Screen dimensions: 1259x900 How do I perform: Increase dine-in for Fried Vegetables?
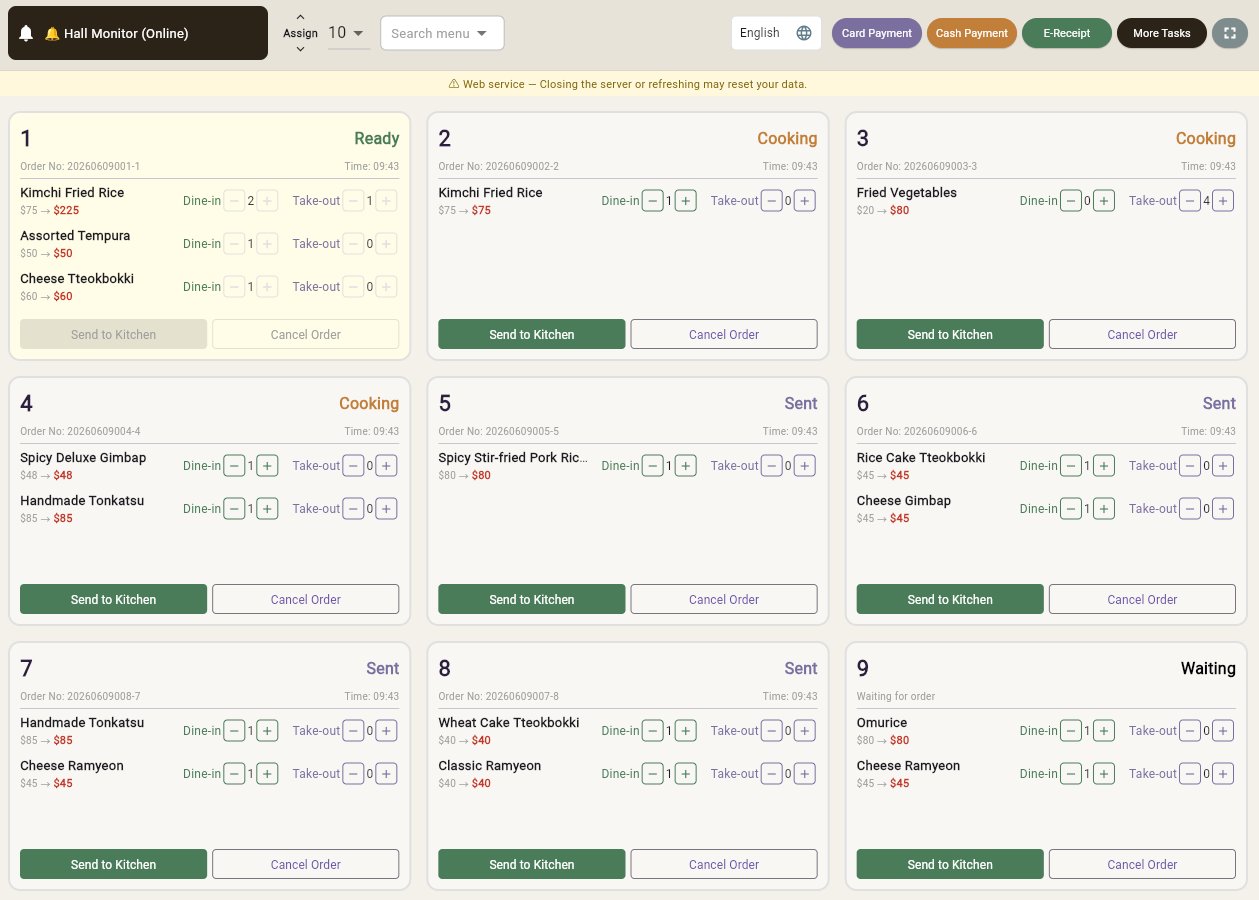point(1104,201)
